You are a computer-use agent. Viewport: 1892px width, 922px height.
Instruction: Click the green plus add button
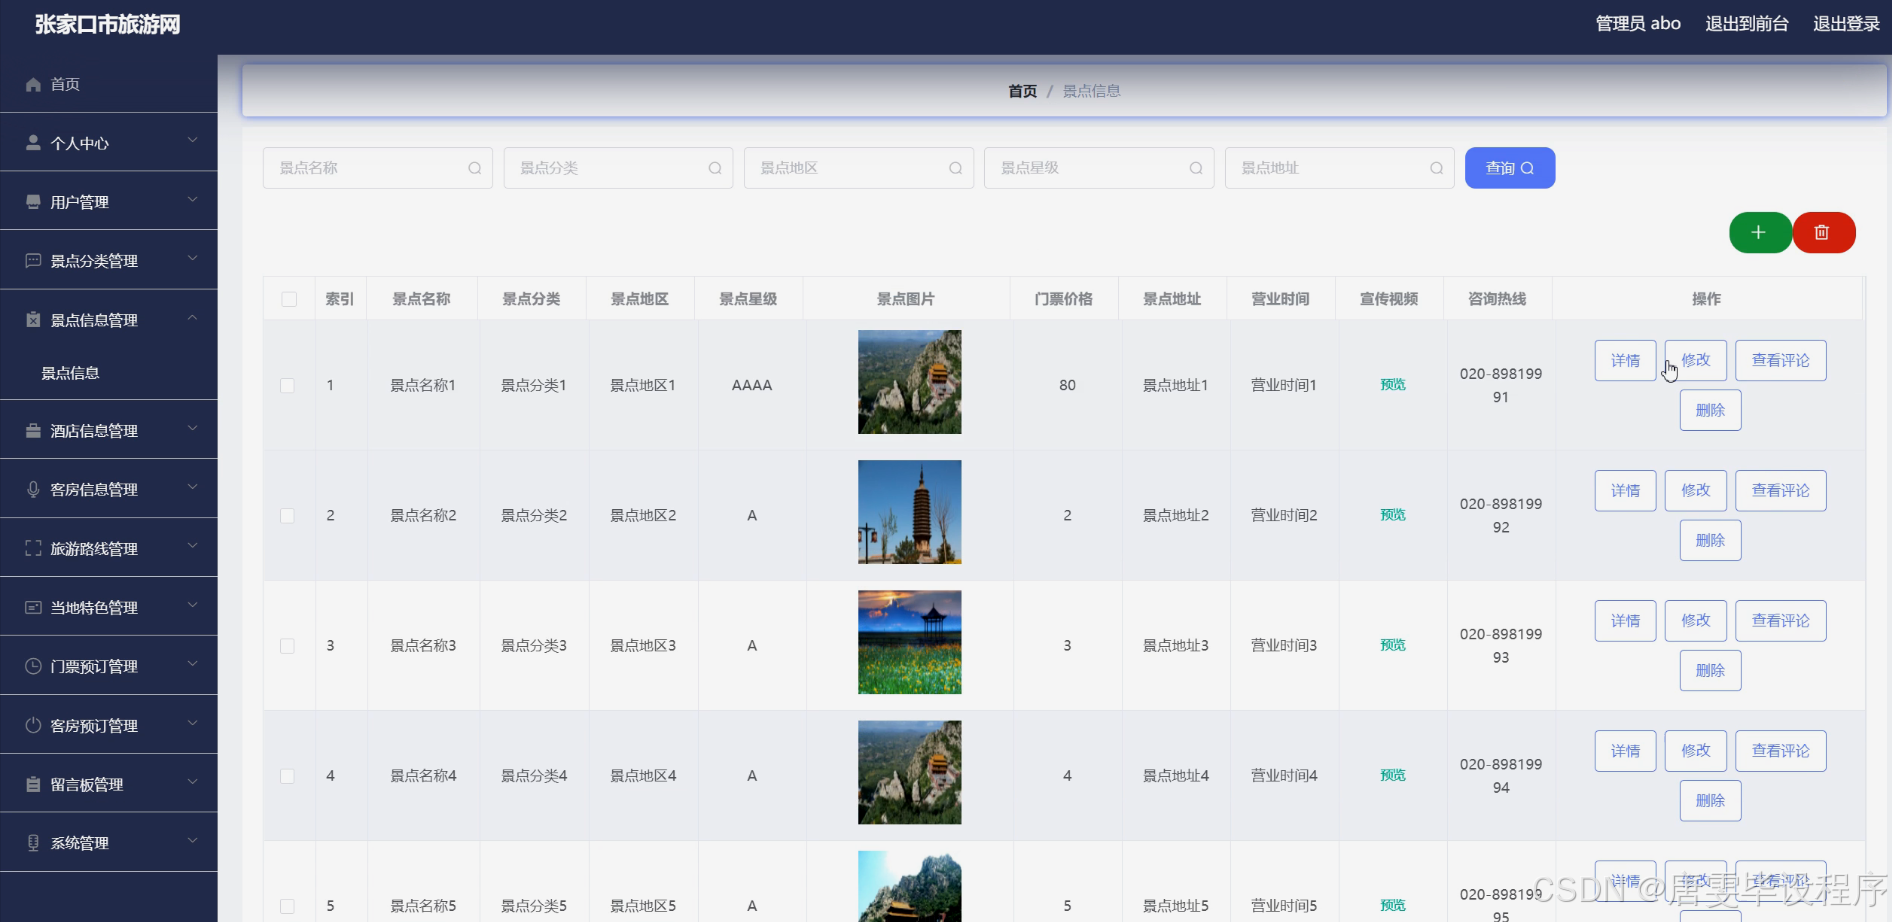[1760, 233]
